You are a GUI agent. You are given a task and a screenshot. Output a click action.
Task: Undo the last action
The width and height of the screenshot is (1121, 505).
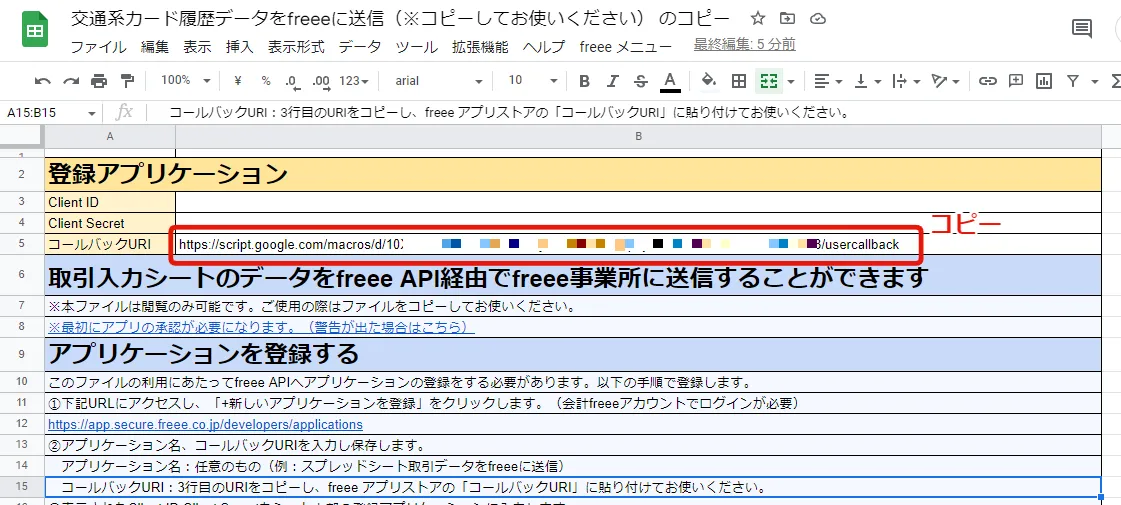tap(43, 81)
